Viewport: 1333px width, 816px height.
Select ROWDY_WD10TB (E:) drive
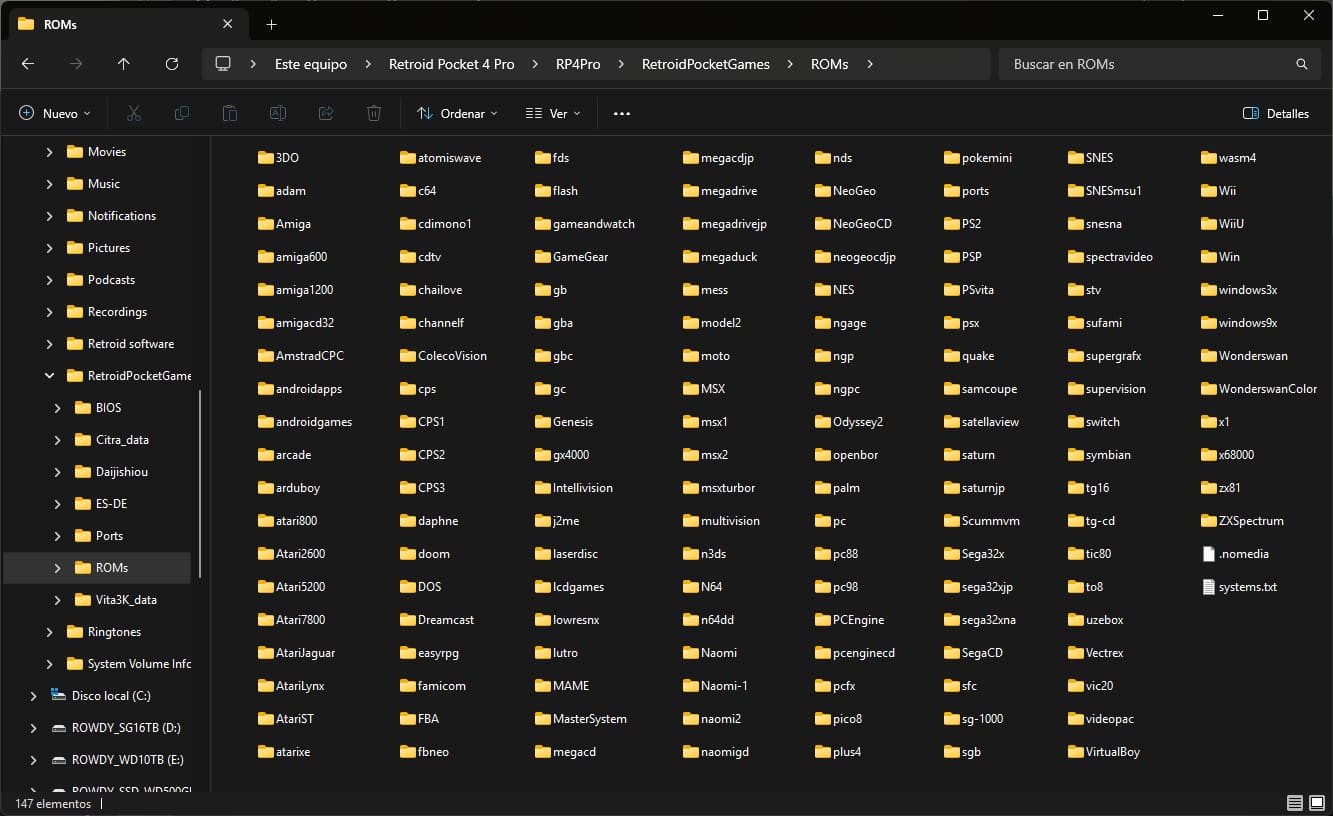[x=127, y=760]
